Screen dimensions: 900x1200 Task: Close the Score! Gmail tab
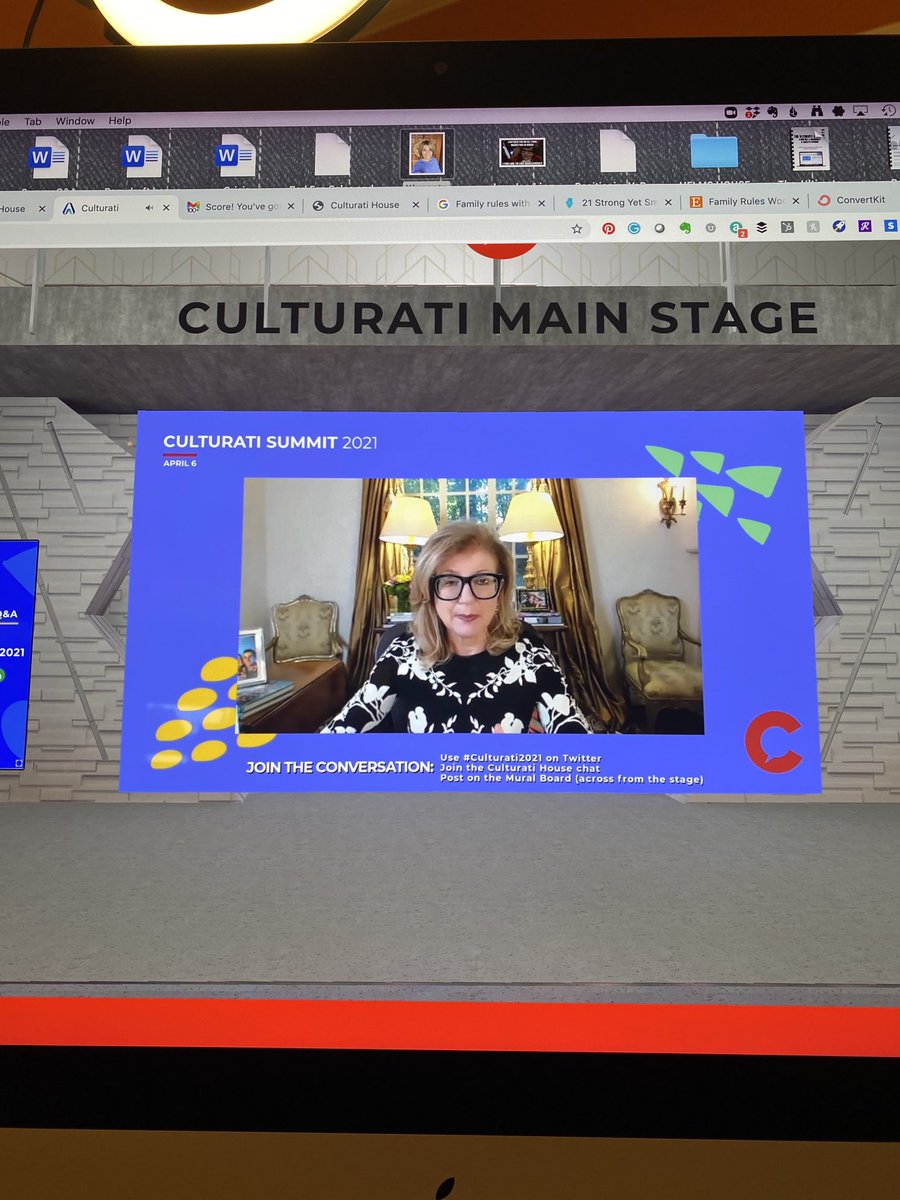291,206
